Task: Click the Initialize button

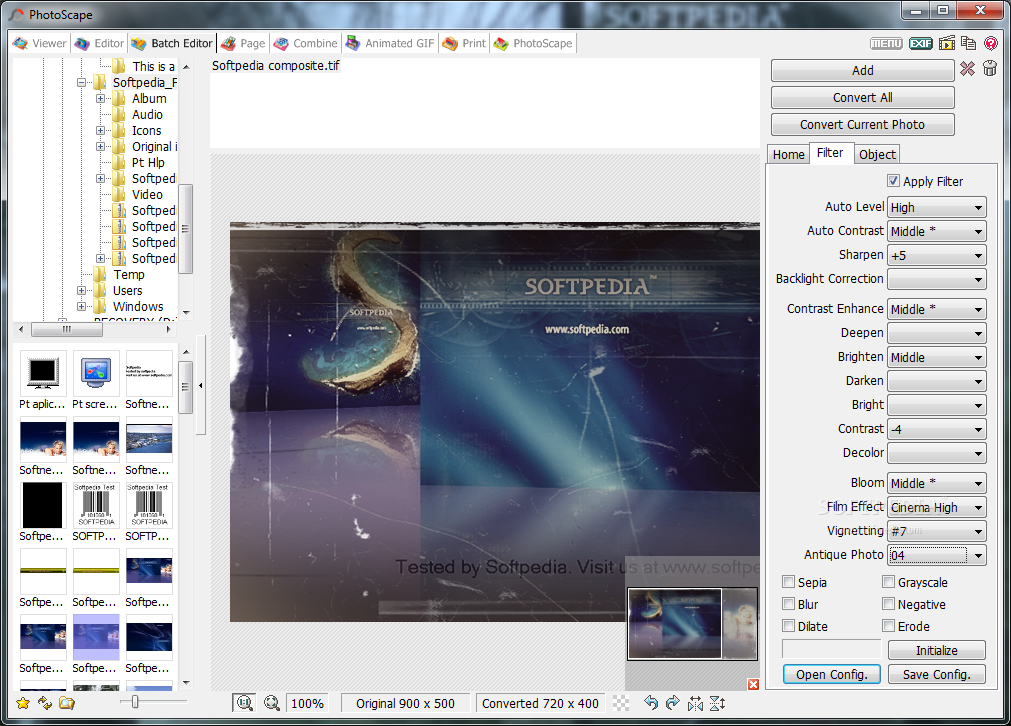Action: 937,650
